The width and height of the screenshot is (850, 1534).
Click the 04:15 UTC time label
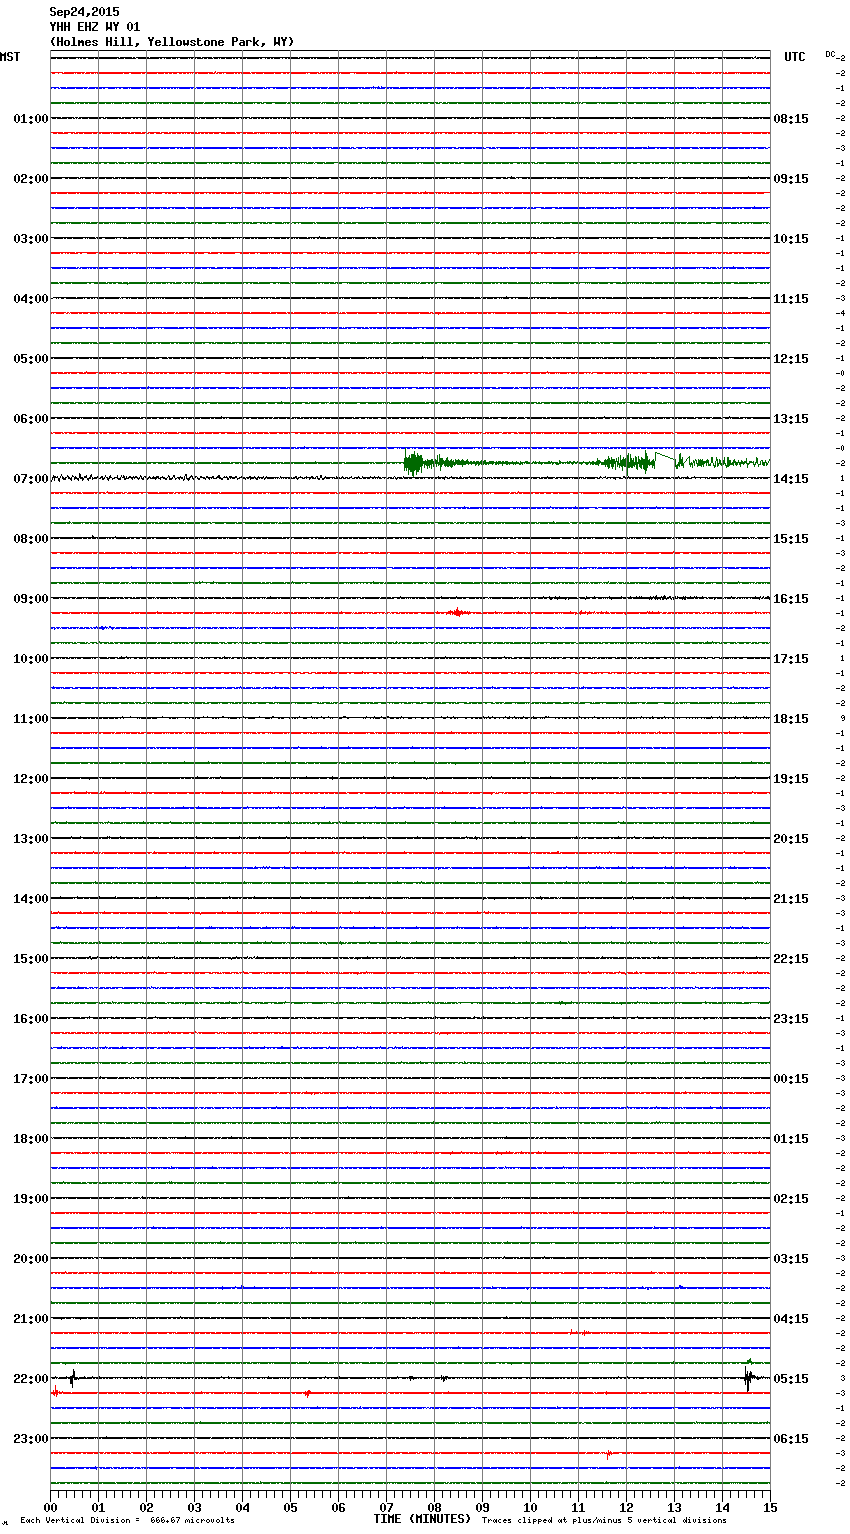coord(791,1319)
